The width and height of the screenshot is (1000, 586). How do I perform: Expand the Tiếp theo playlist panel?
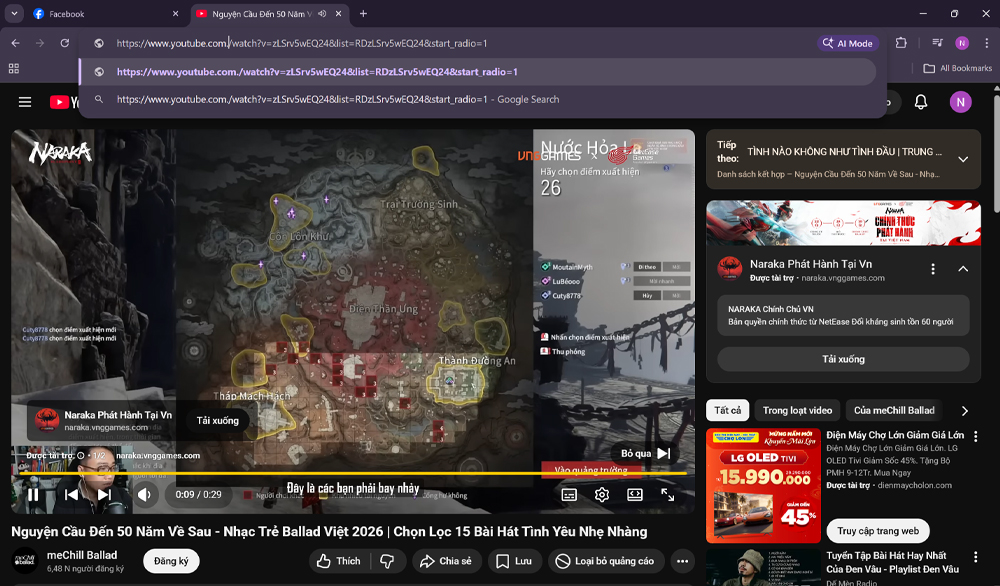pos(962,159)
